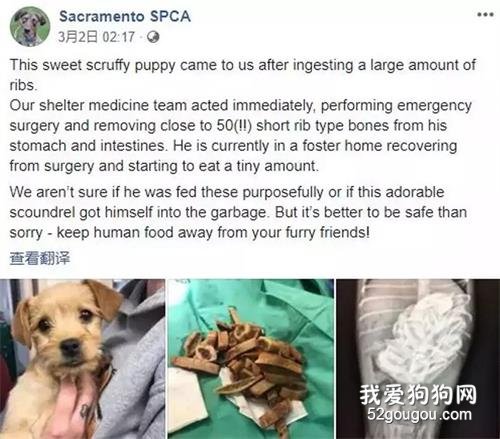The image size is (500, 439).
Task: Click the 'better to be safe' paragraph
Action: click(238, 212)
